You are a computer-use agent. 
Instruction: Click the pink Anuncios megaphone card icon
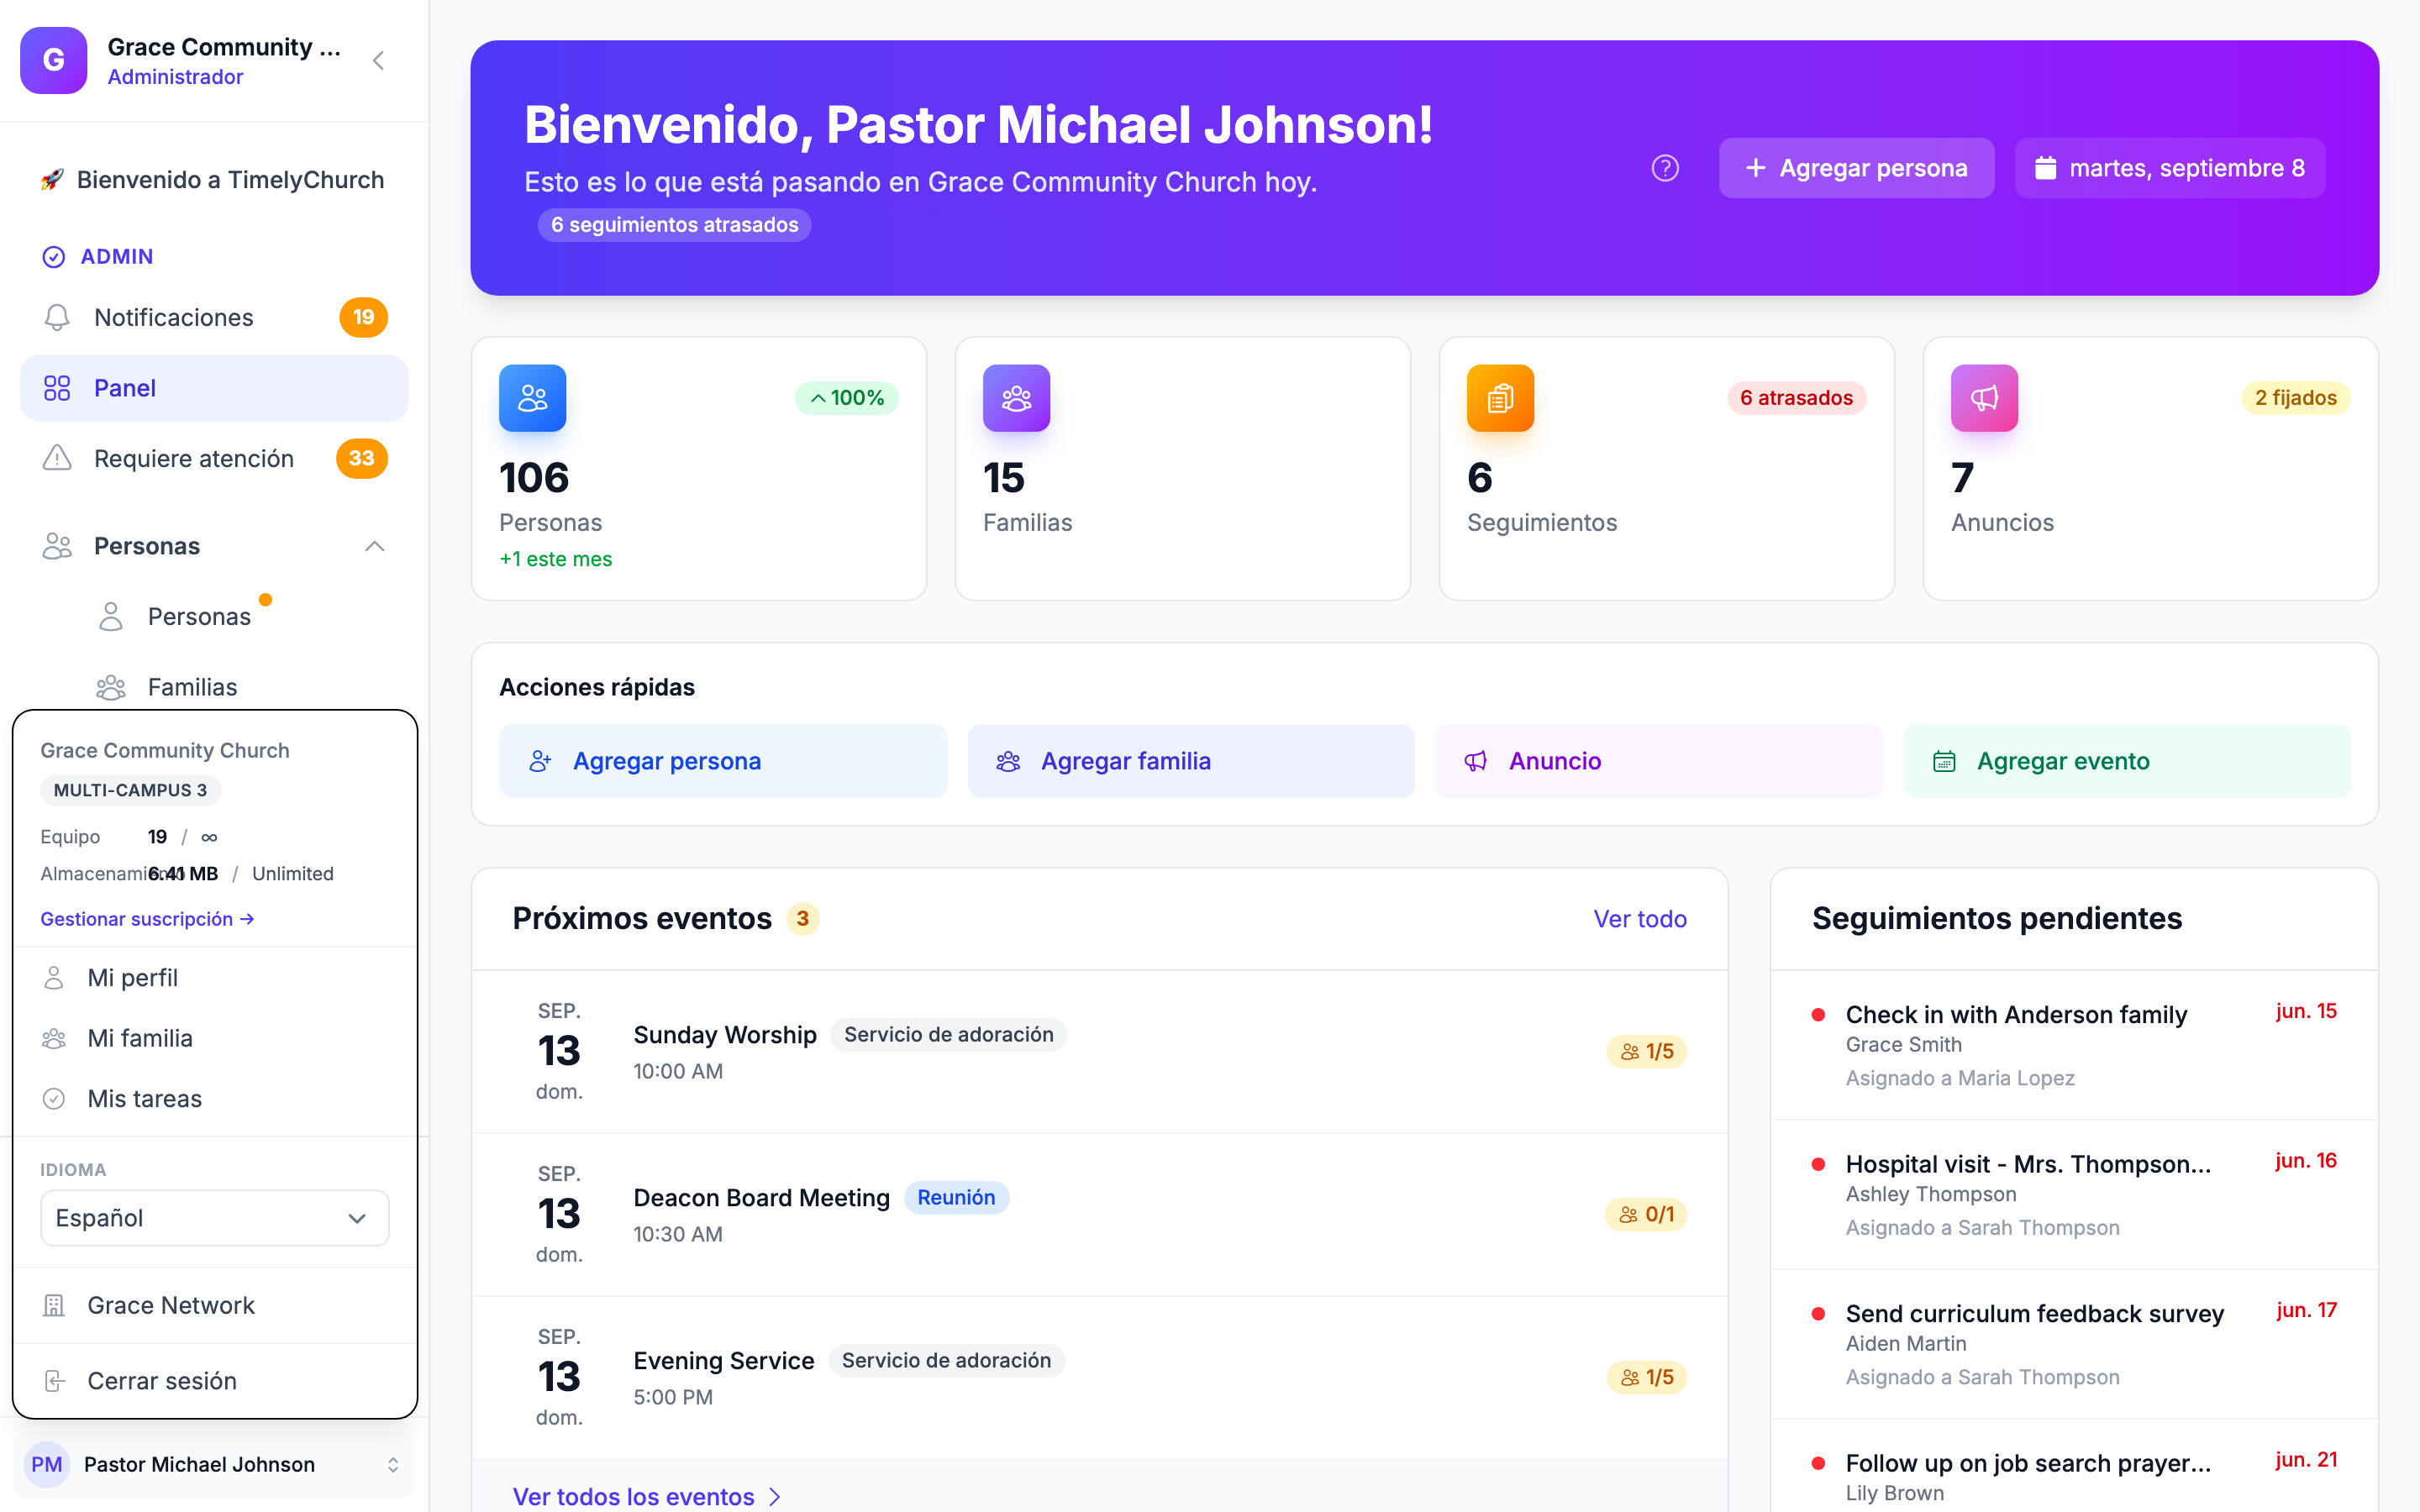[1985, 398]
